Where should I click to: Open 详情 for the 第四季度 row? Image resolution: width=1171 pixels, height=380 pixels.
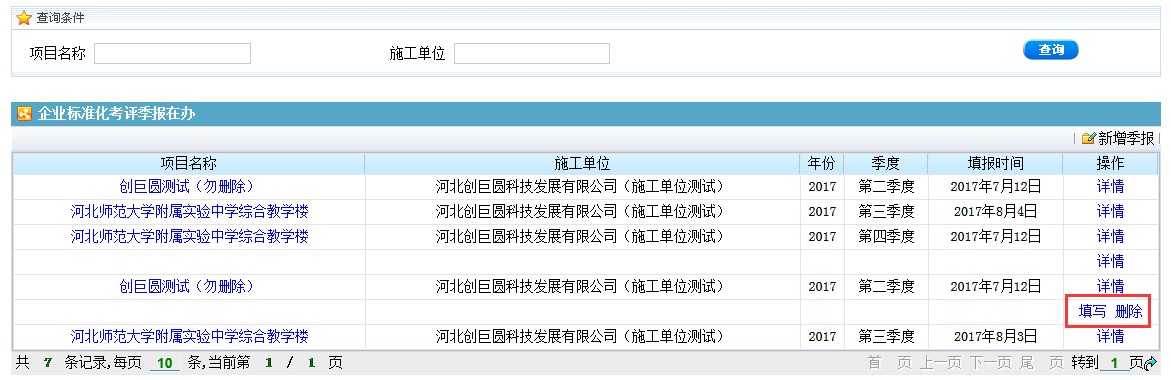[x=1111, y=237]
